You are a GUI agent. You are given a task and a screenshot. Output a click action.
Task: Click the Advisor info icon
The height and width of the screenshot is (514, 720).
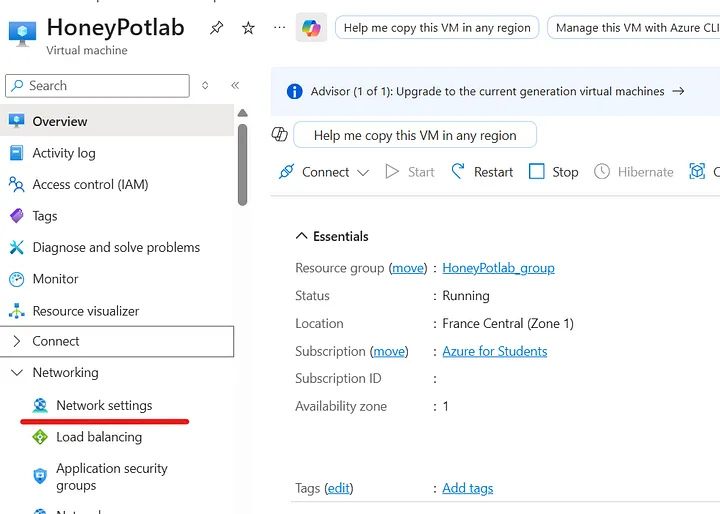tap(294, 91)
